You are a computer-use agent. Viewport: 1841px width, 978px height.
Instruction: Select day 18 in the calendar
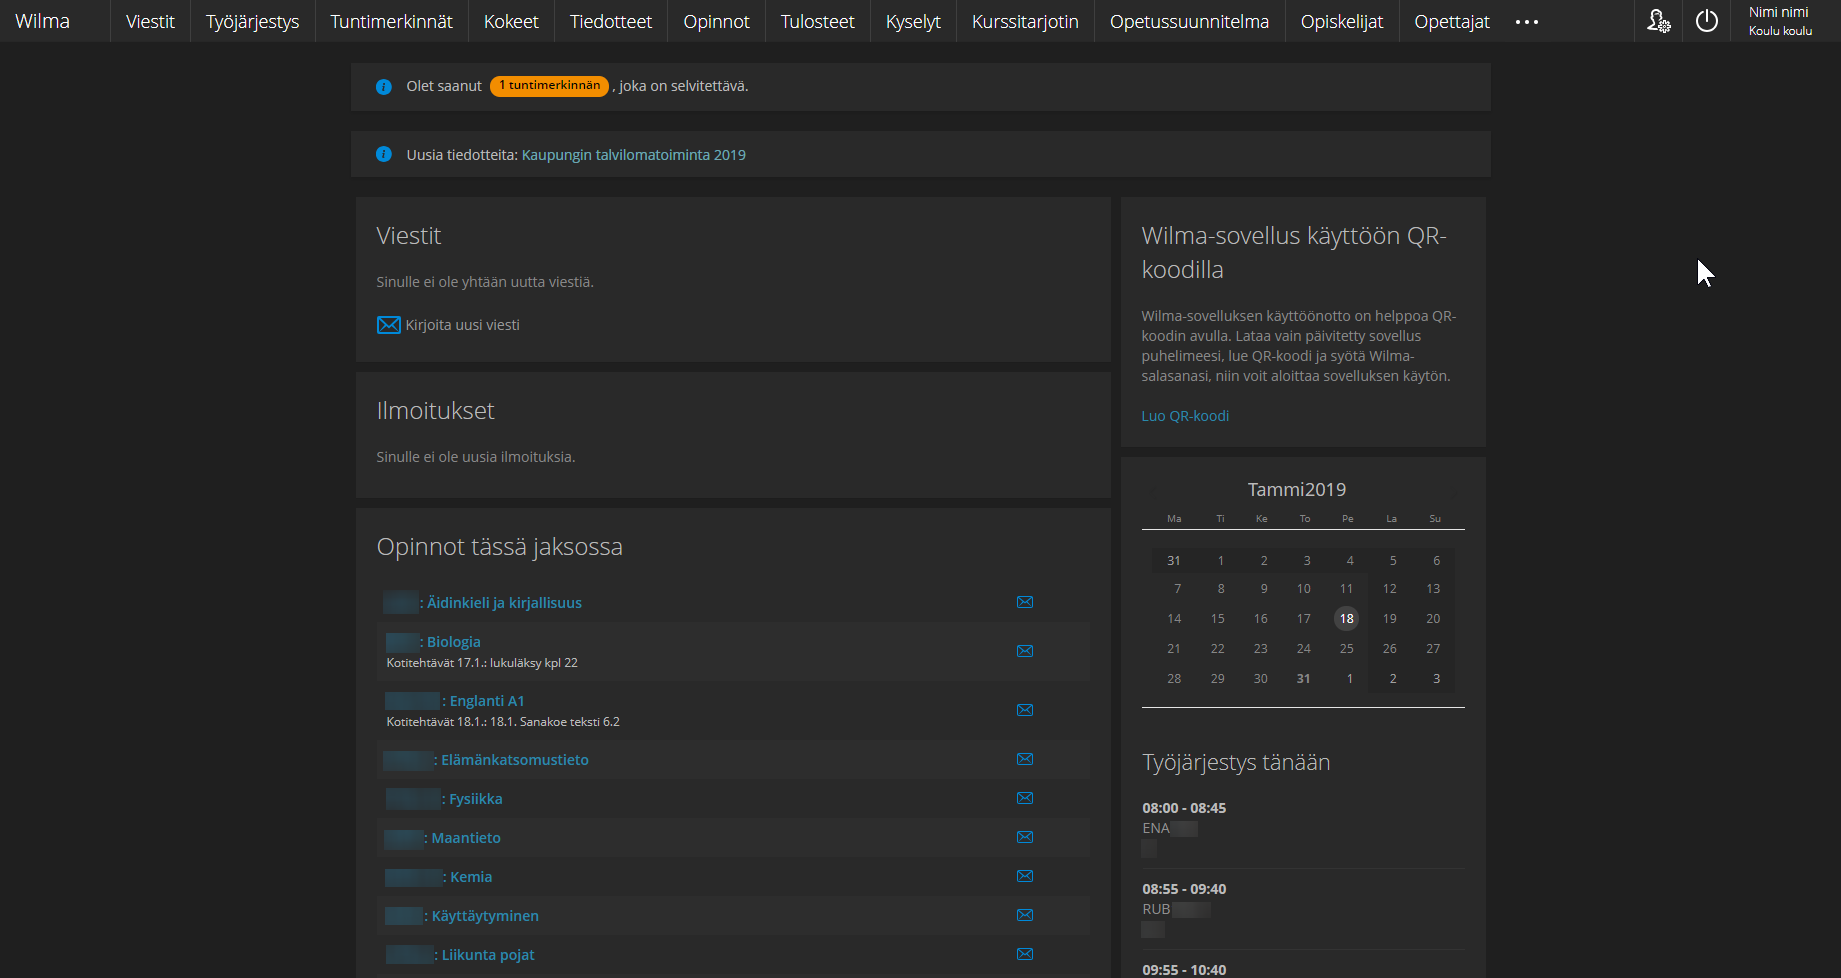coord(1346,619)
